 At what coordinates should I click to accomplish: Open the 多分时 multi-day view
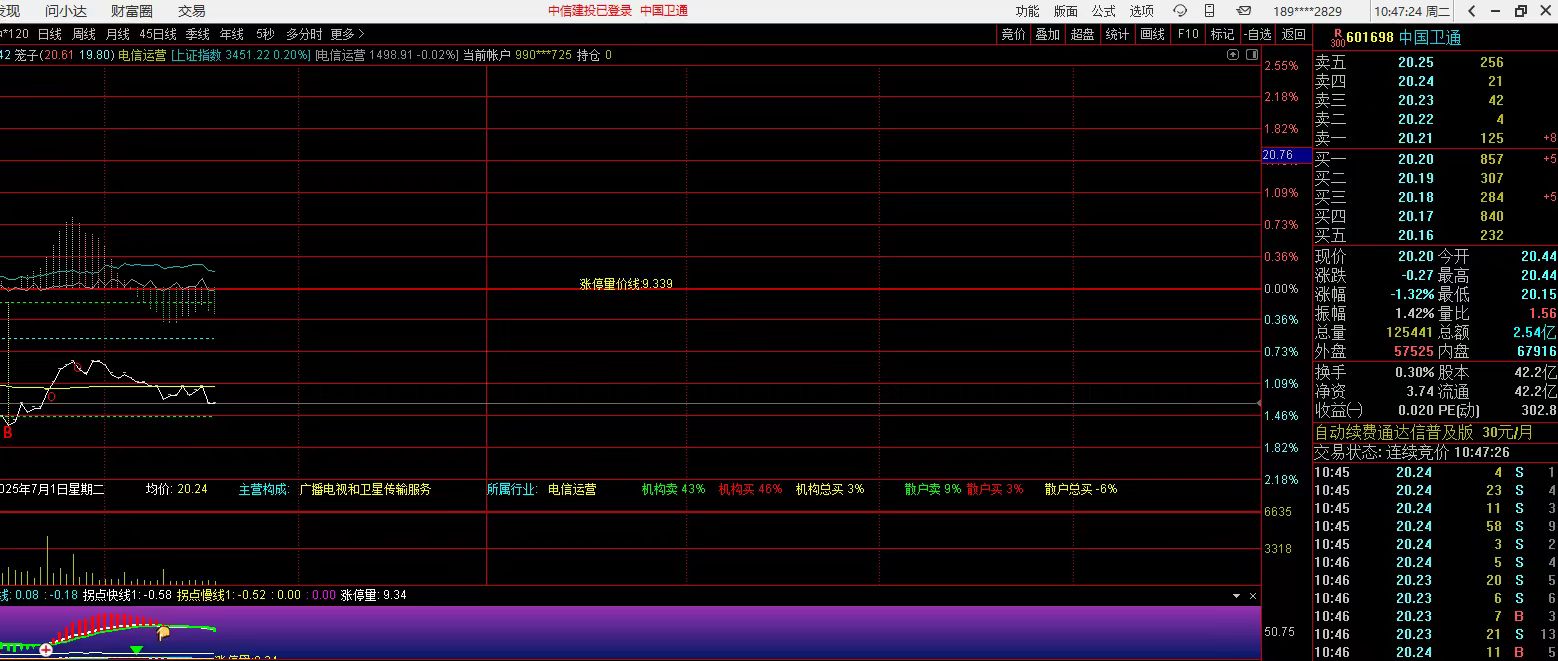pyautogui.click(x=304, y=34)
